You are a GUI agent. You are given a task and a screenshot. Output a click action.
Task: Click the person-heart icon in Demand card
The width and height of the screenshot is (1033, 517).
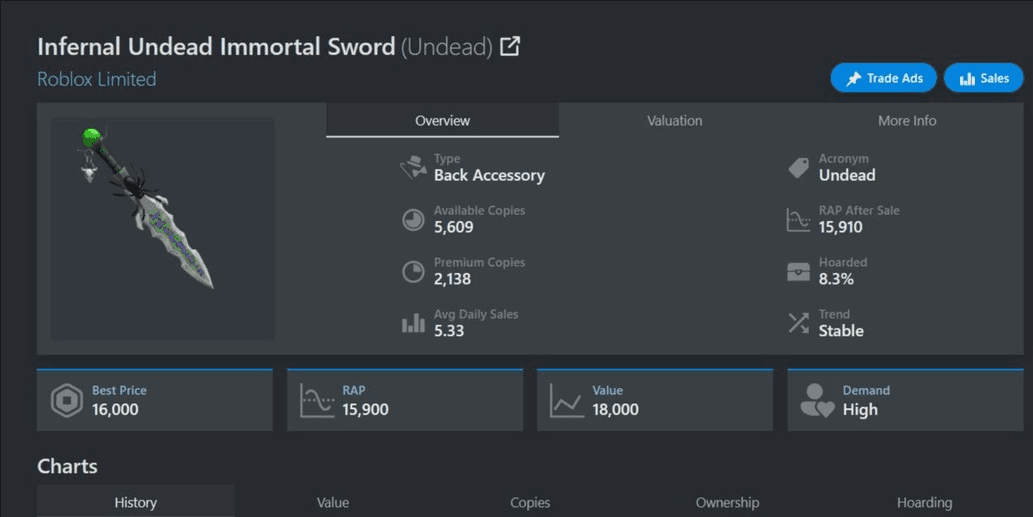point(817,400)
